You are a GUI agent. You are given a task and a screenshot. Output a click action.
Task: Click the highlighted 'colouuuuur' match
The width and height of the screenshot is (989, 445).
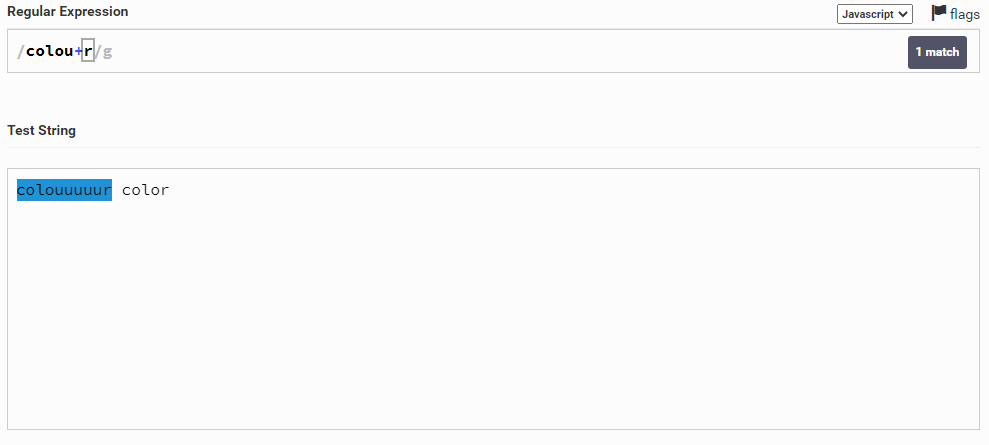[64, 190]
